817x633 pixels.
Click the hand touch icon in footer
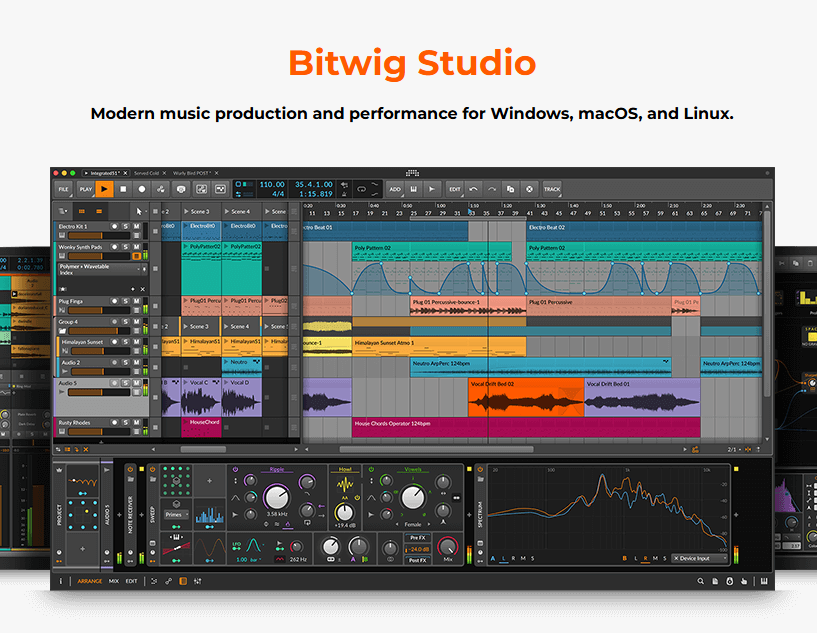pyautogui.click(x=744, y=581)
